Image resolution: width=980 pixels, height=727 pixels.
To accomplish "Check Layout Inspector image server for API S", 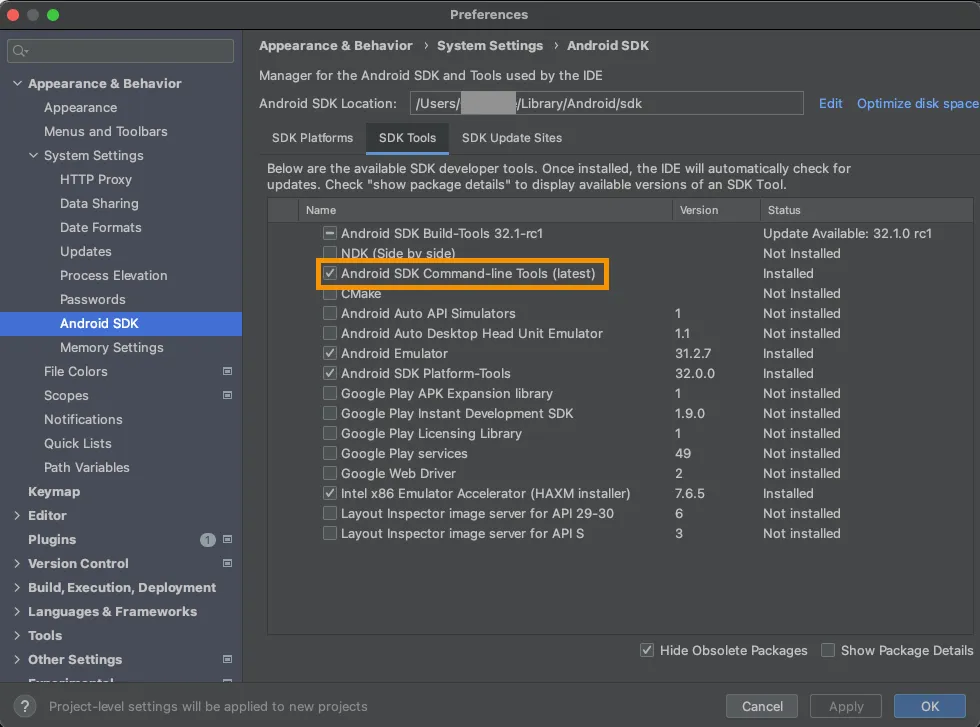I will 329,533.
